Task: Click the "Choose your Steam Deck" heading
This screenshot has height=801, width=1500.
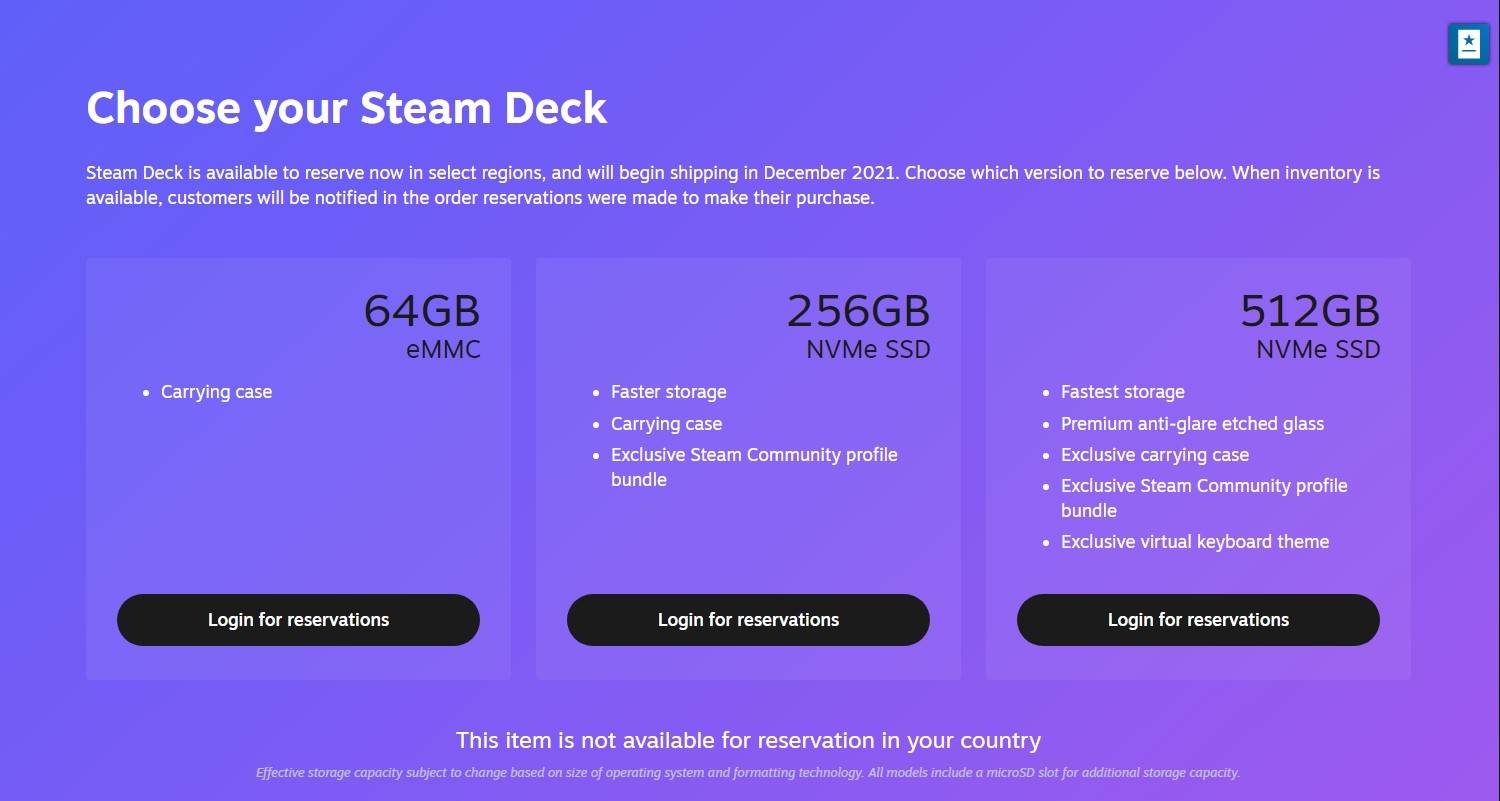Action: tap(347, 108)
